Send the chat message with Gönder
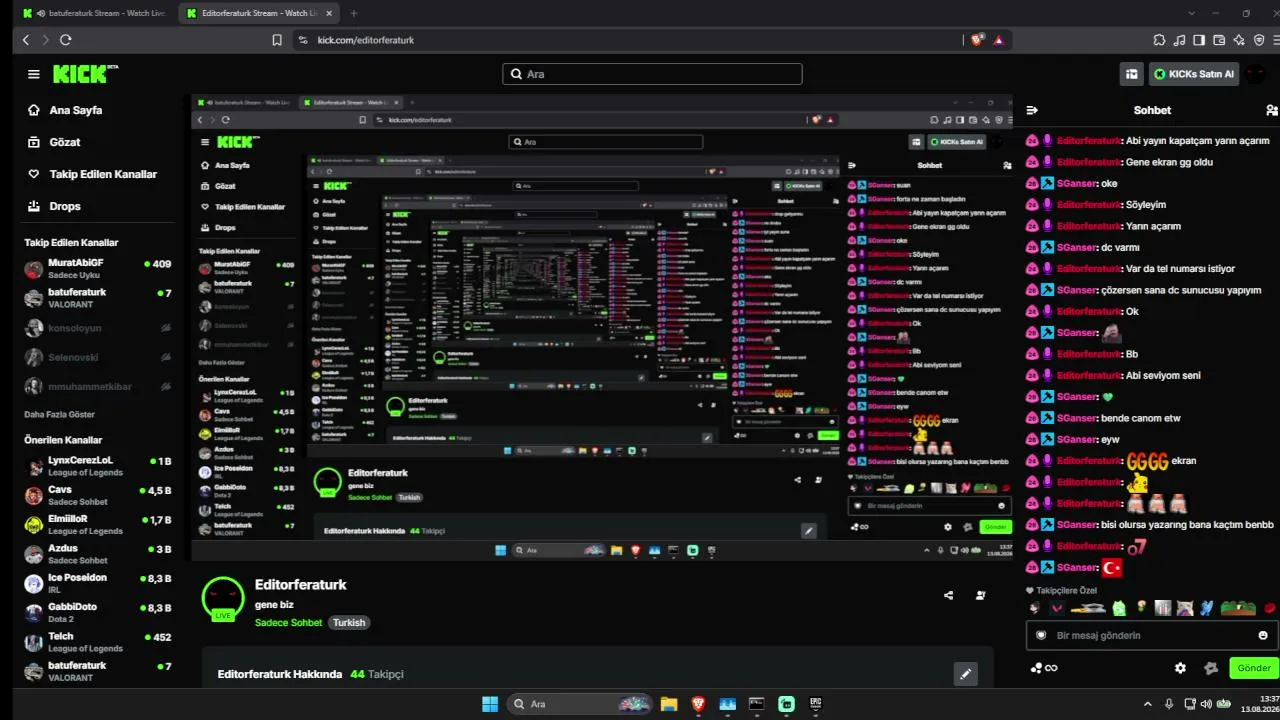Screen dimensions: 1280x720 (1254, 668)
